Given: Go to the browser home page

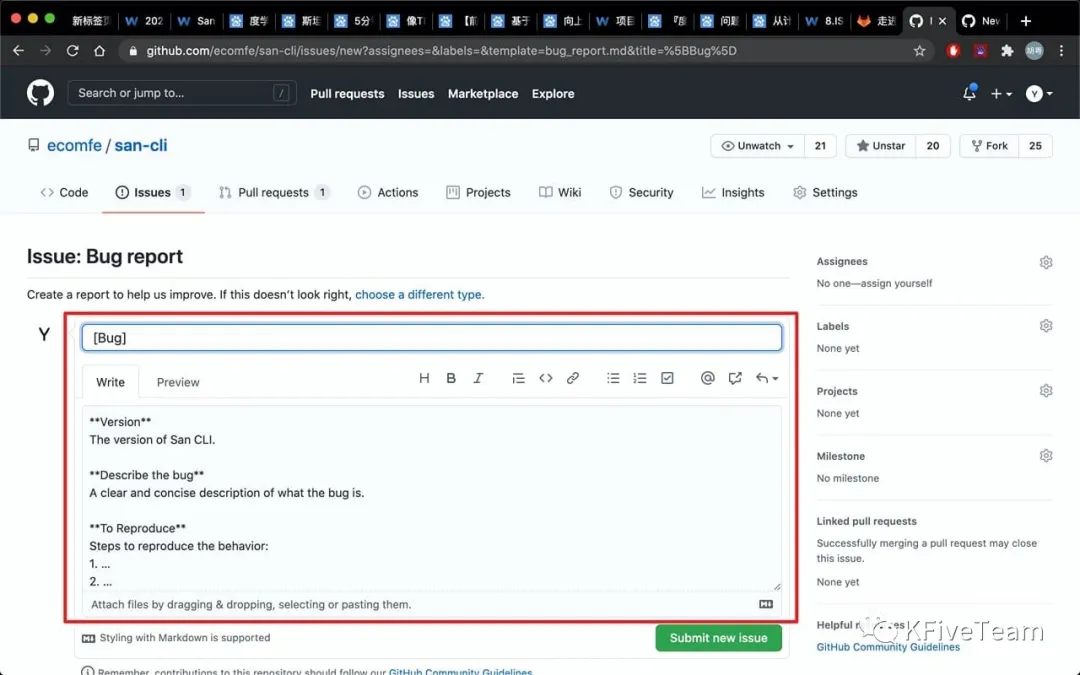Looking at the screenshot, I should click(x=99, y=51).
